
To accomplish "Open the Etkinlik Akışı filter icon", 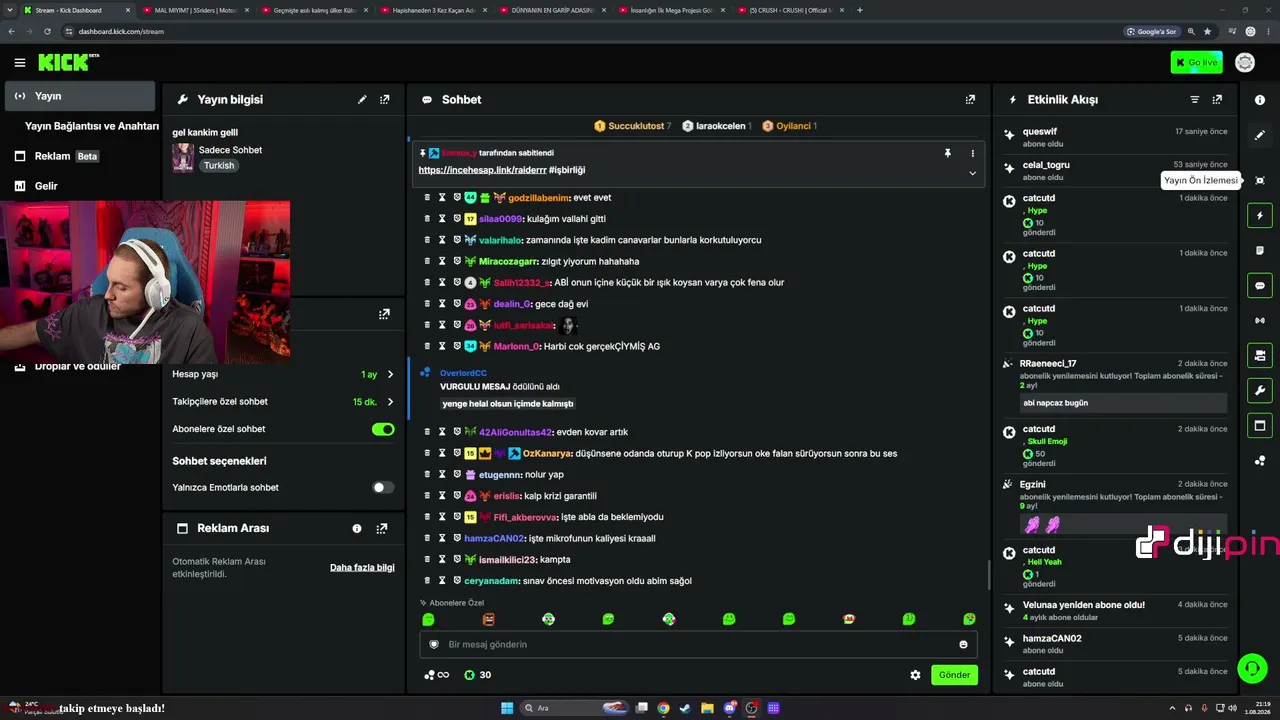I will point(1194,100).
